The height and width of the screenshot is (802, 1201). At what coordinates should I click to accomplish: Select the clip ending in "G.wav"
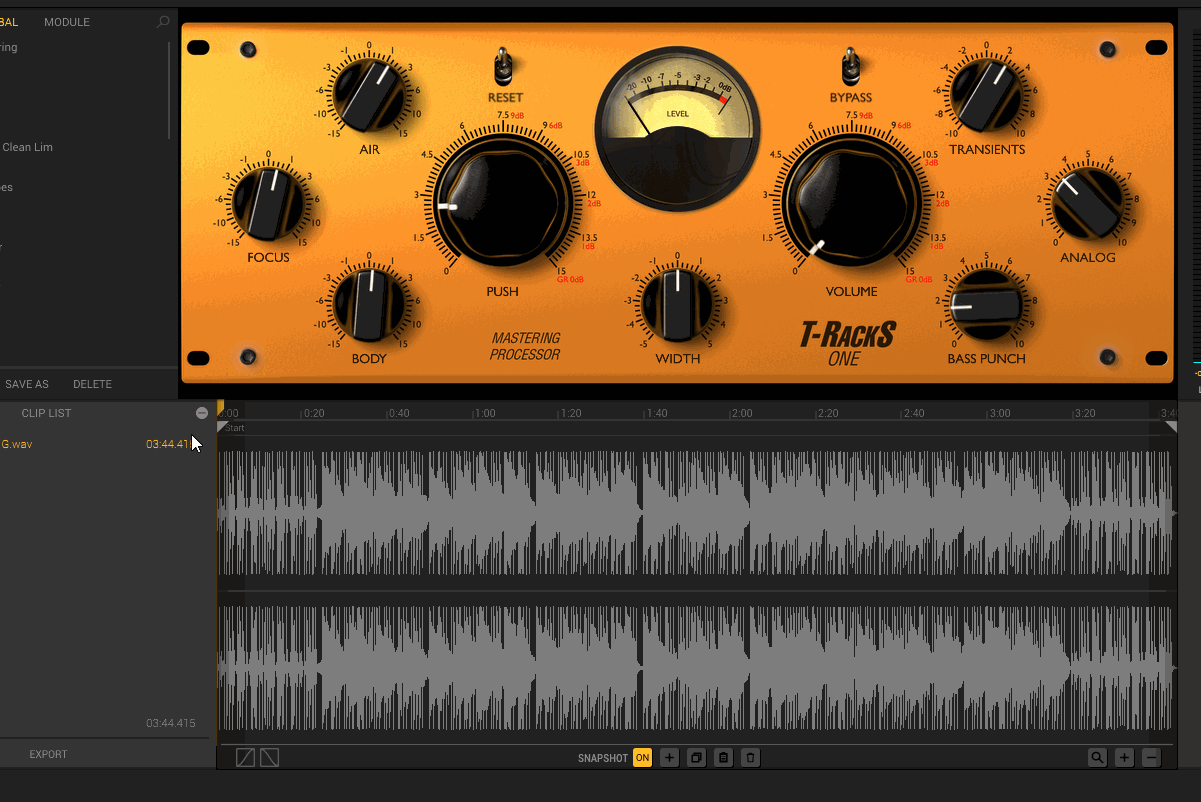(16, 444)
